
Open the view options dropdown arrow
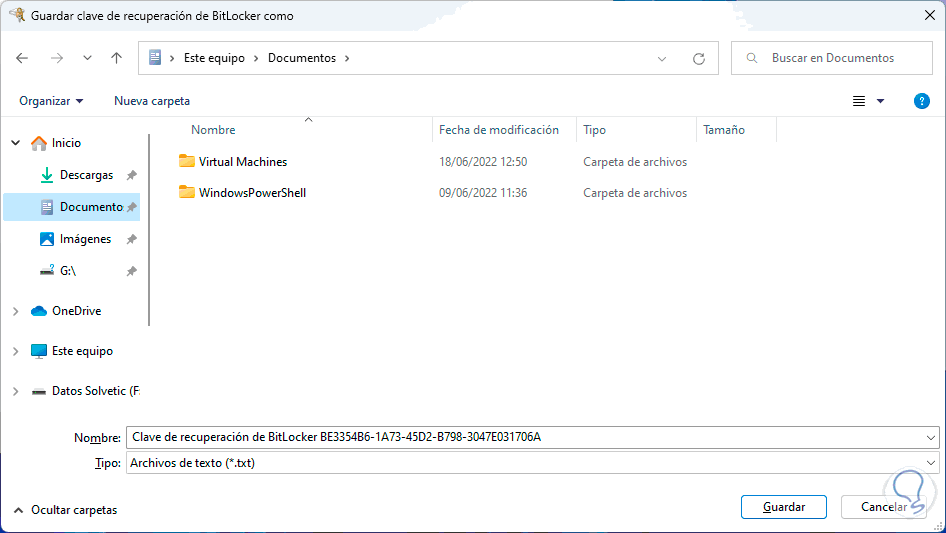coord(880,101)
